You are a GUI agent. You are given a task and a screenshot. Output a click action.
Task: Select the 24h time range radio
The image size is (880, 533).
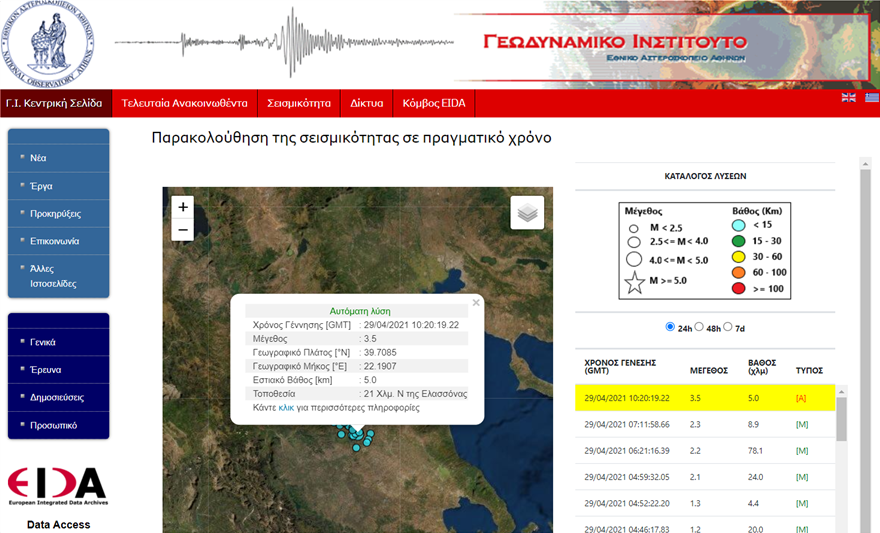(669, 327)
